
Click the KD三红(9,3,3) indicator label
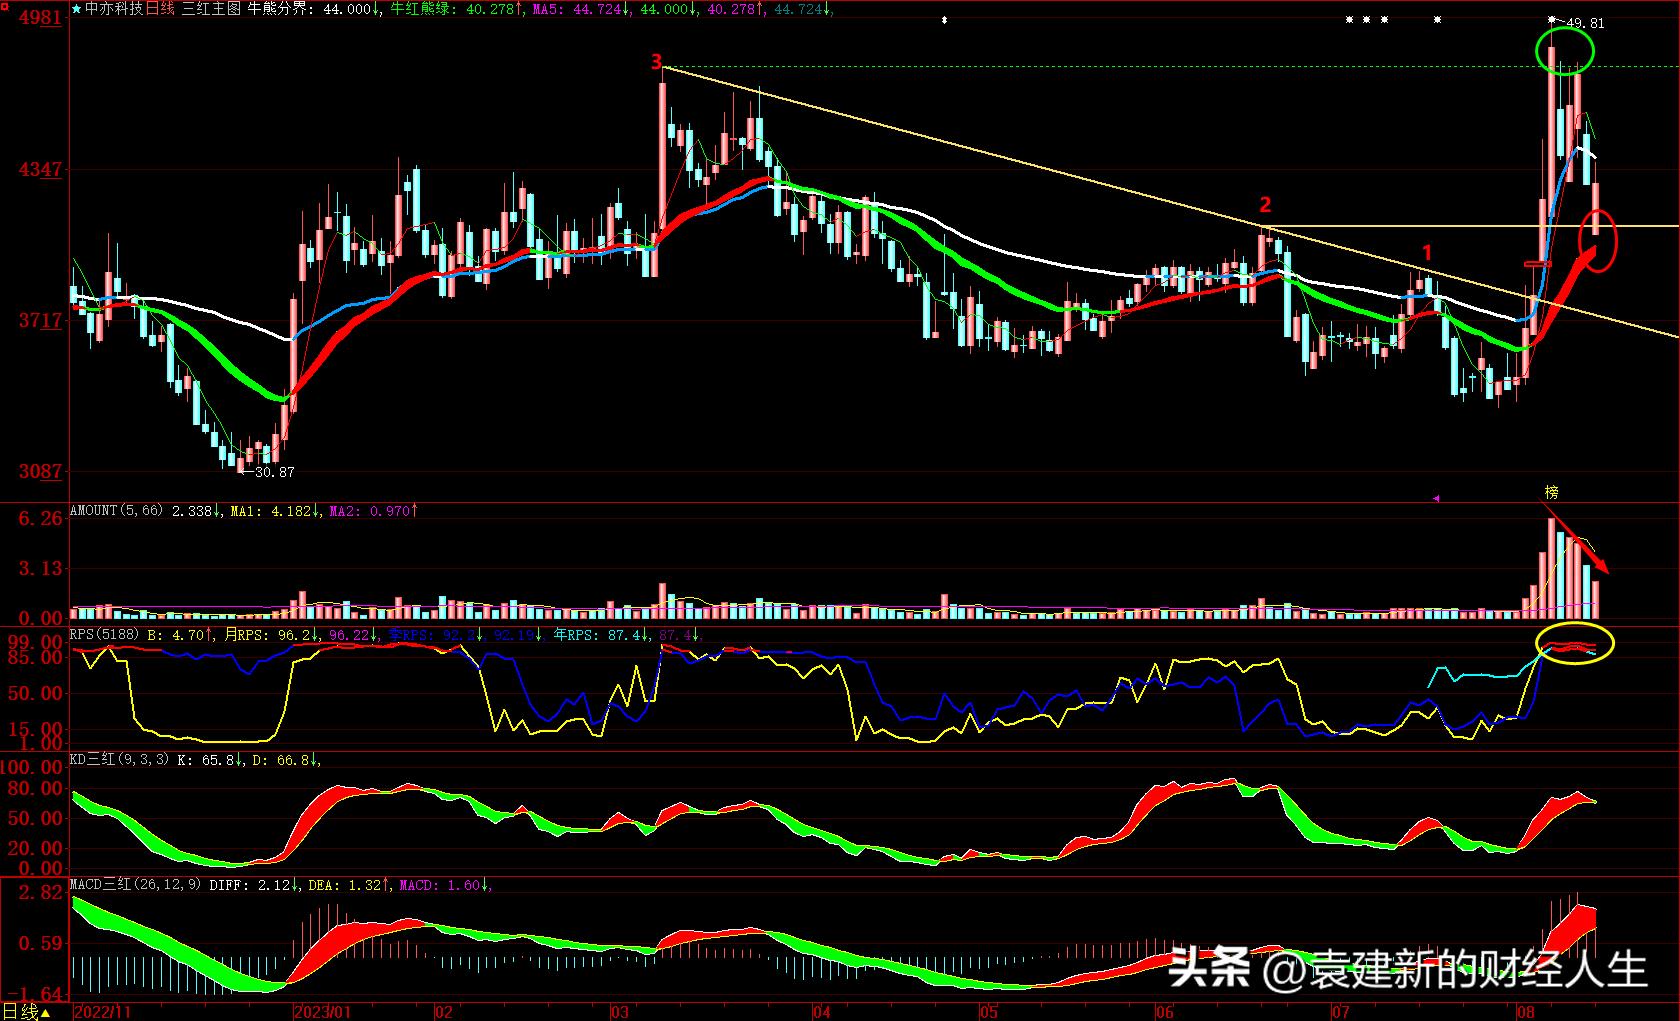(x=119, y=760)
